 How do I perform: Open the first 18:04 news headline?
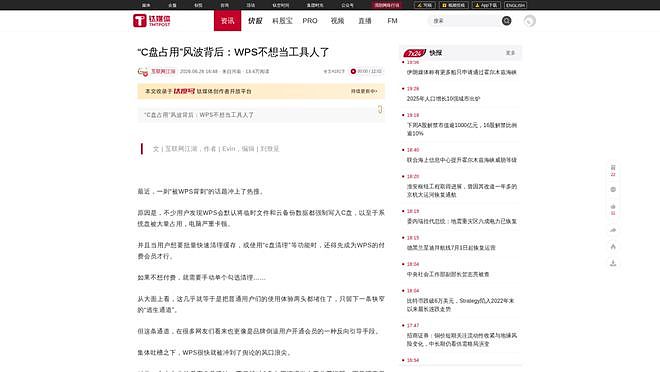tap(448, 274)
